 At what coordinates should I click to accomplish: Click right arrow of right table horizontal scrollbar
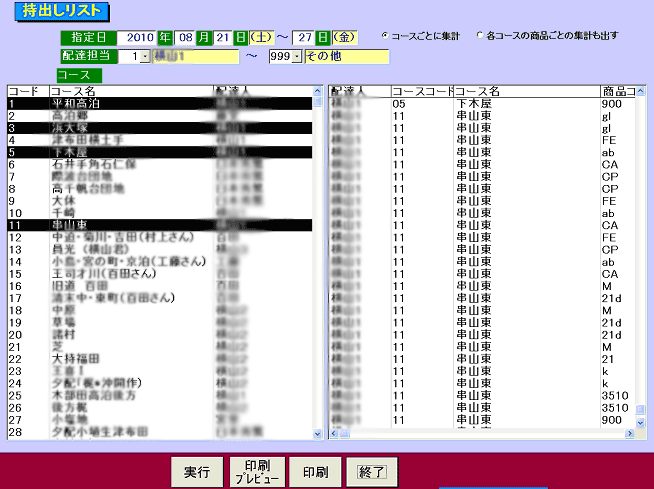[x=628, y=435]
